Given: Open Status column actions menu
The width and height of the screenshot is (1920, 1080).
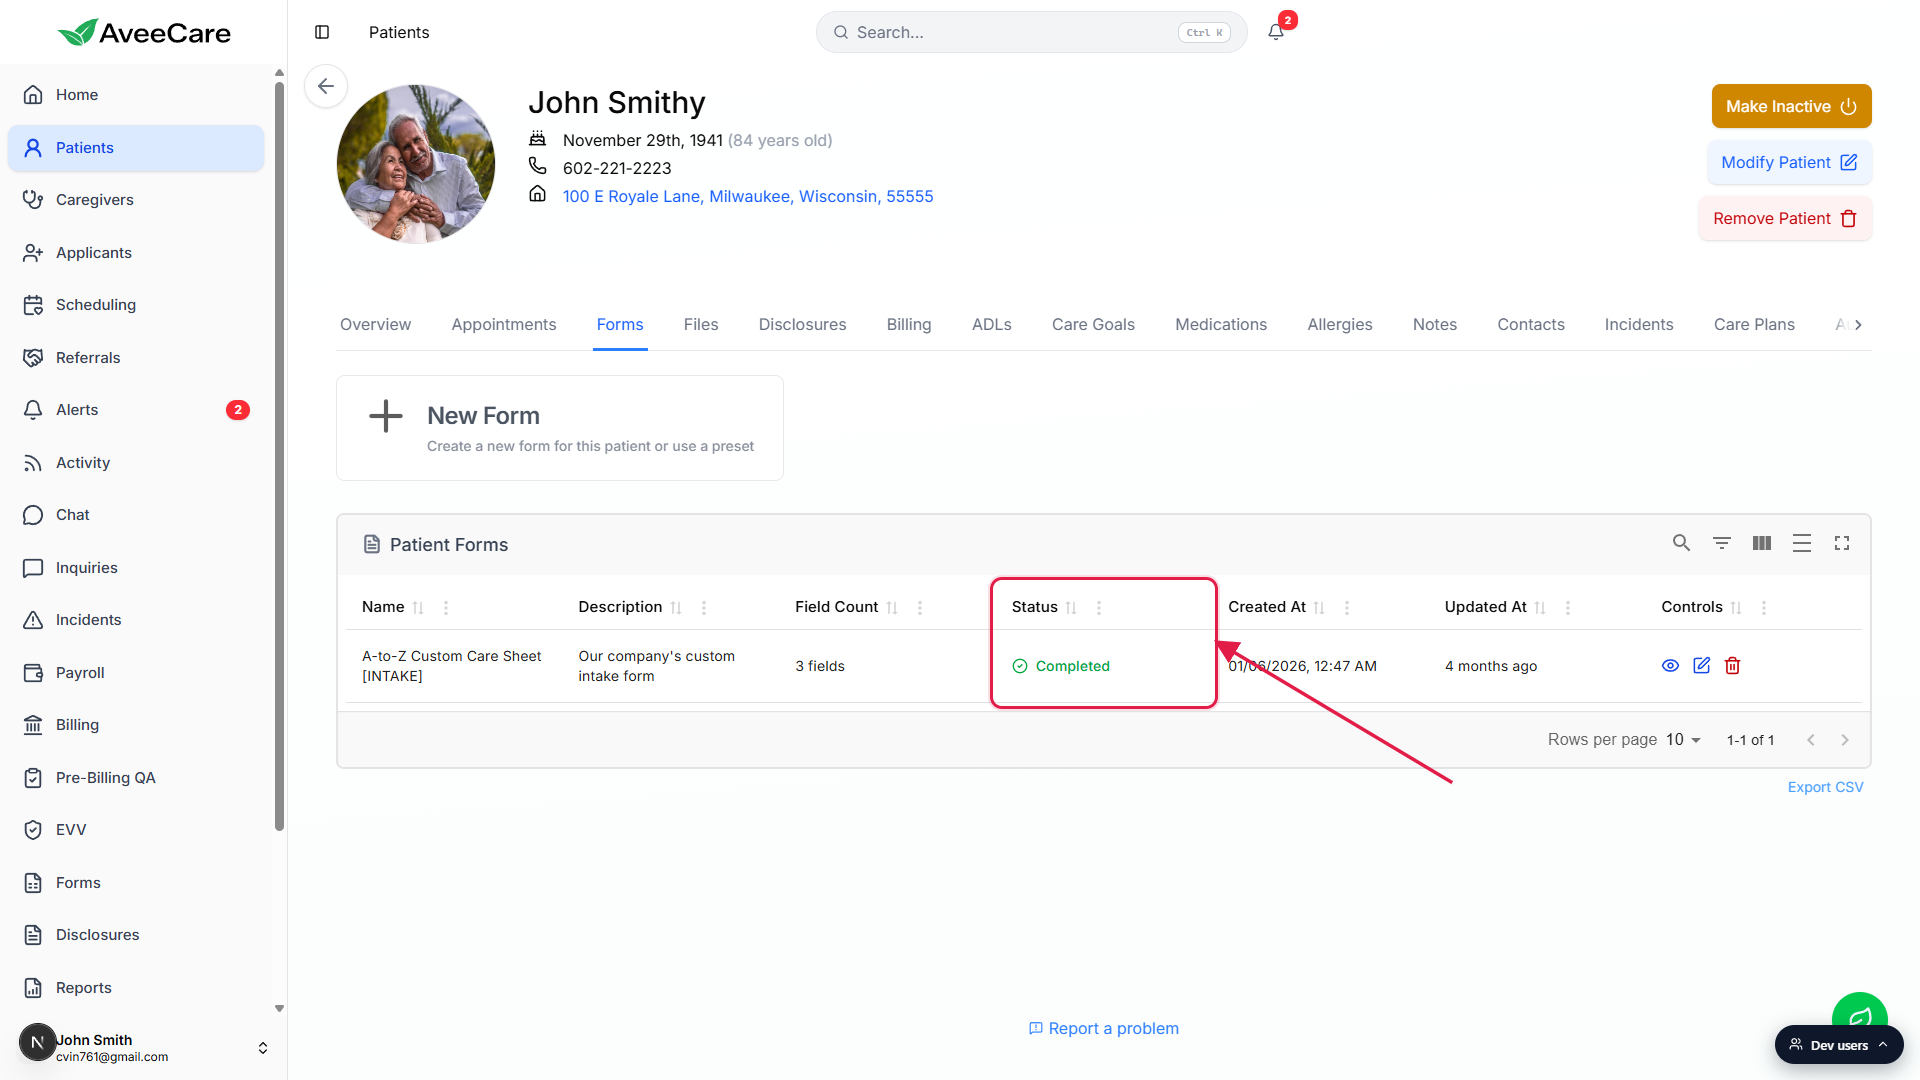Looking at the screenshot, I should (1099, 608).
